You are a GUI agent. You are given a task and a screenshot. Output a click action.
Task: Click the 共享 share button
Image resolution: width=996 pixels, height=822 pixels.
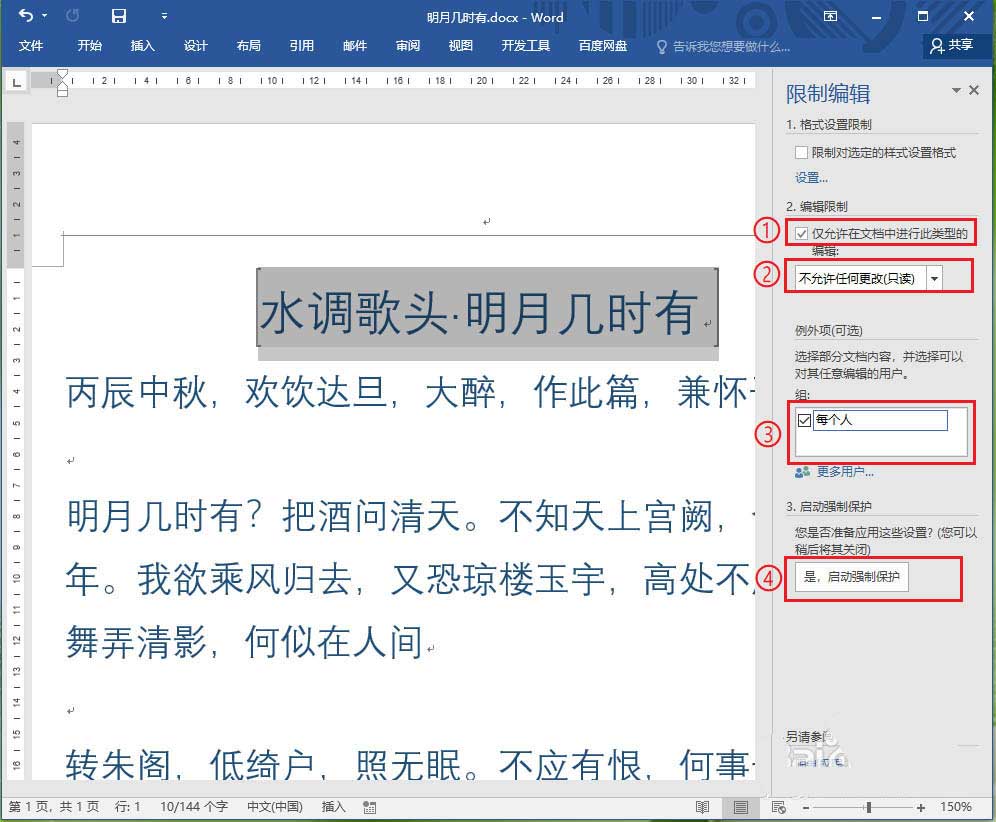(x=951, y=45)
